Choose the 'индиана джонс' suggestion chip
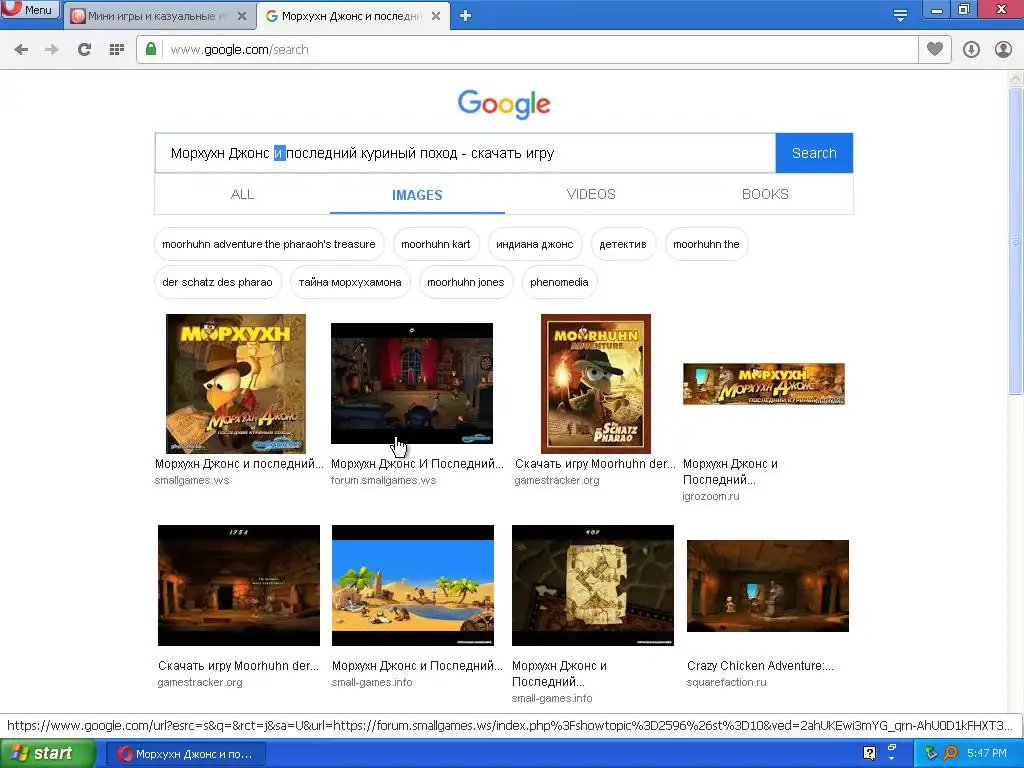Screen dimensions: 1024x768 [x=535, y=244]
